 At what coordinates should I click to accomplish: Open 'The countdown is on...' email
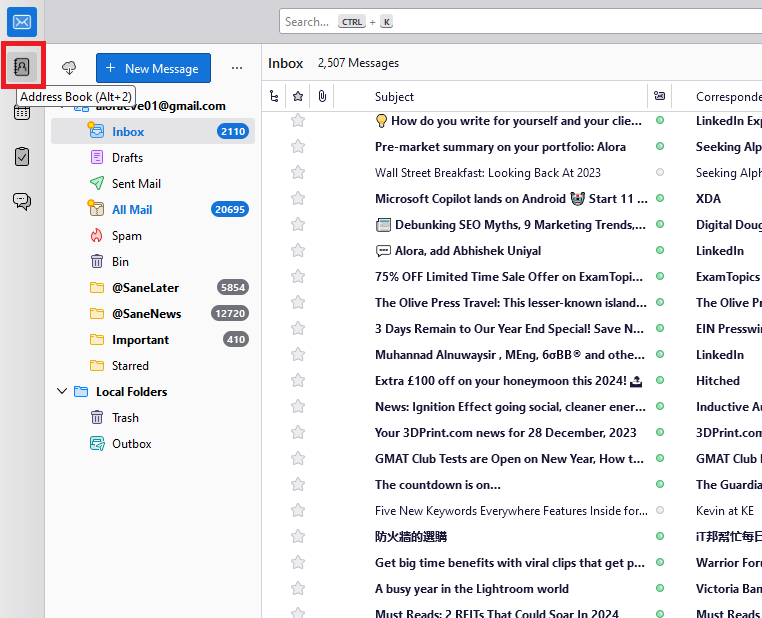(x=437, y=484)
